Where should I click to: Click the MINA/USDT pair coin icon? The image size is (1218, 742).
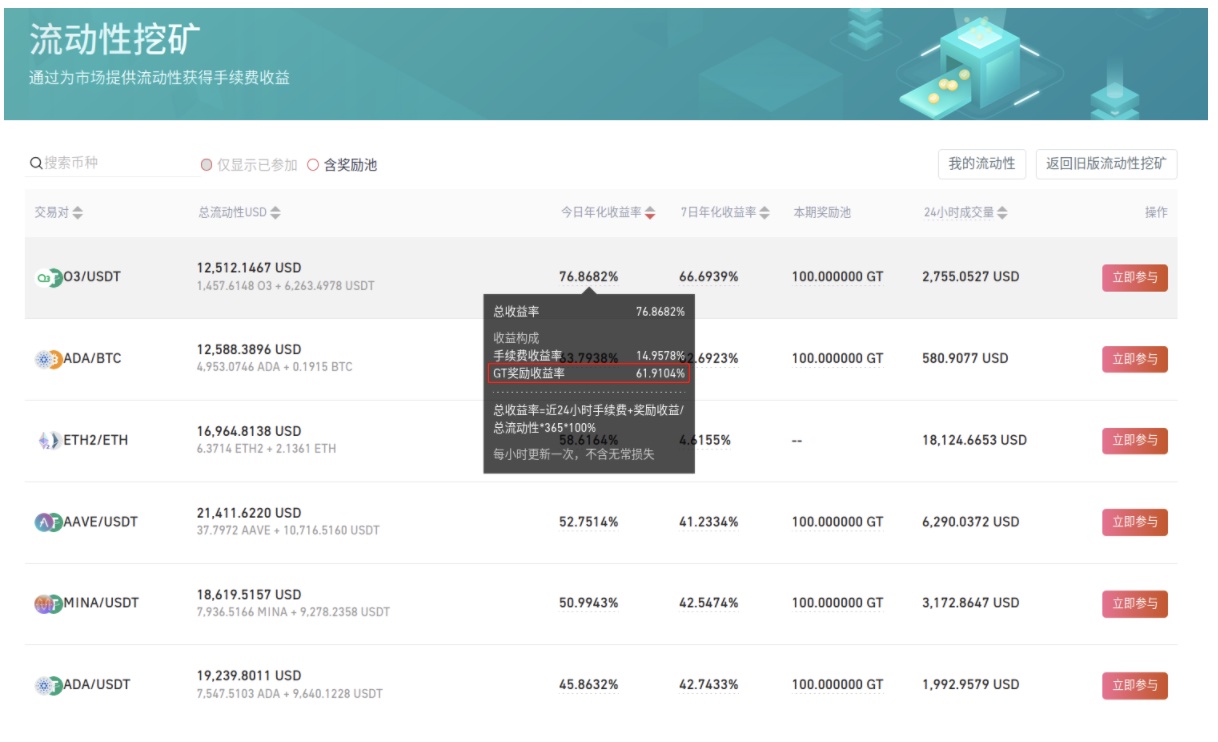click(48, 603)
